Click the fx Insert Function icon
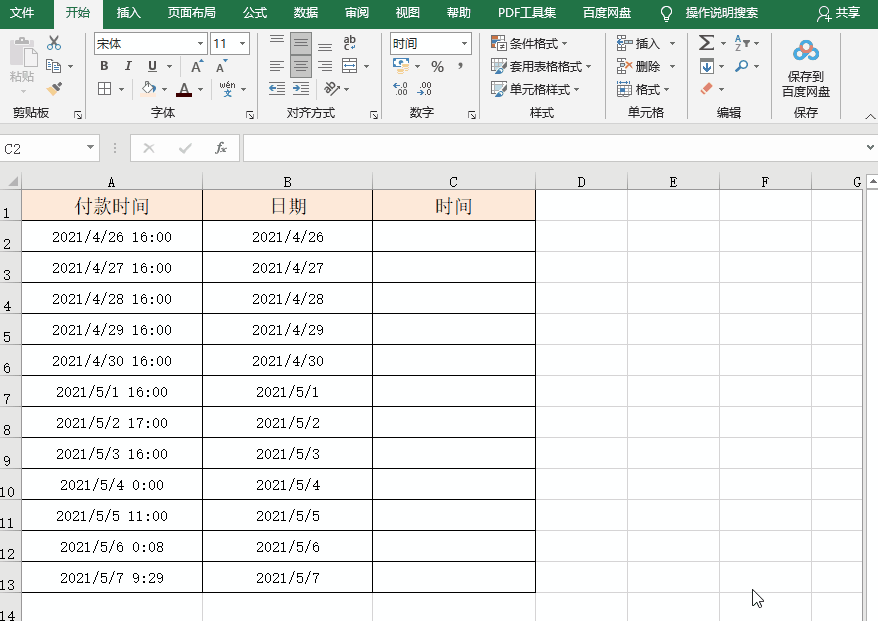Viewport: 878px width, 621px height. point(221,148)
